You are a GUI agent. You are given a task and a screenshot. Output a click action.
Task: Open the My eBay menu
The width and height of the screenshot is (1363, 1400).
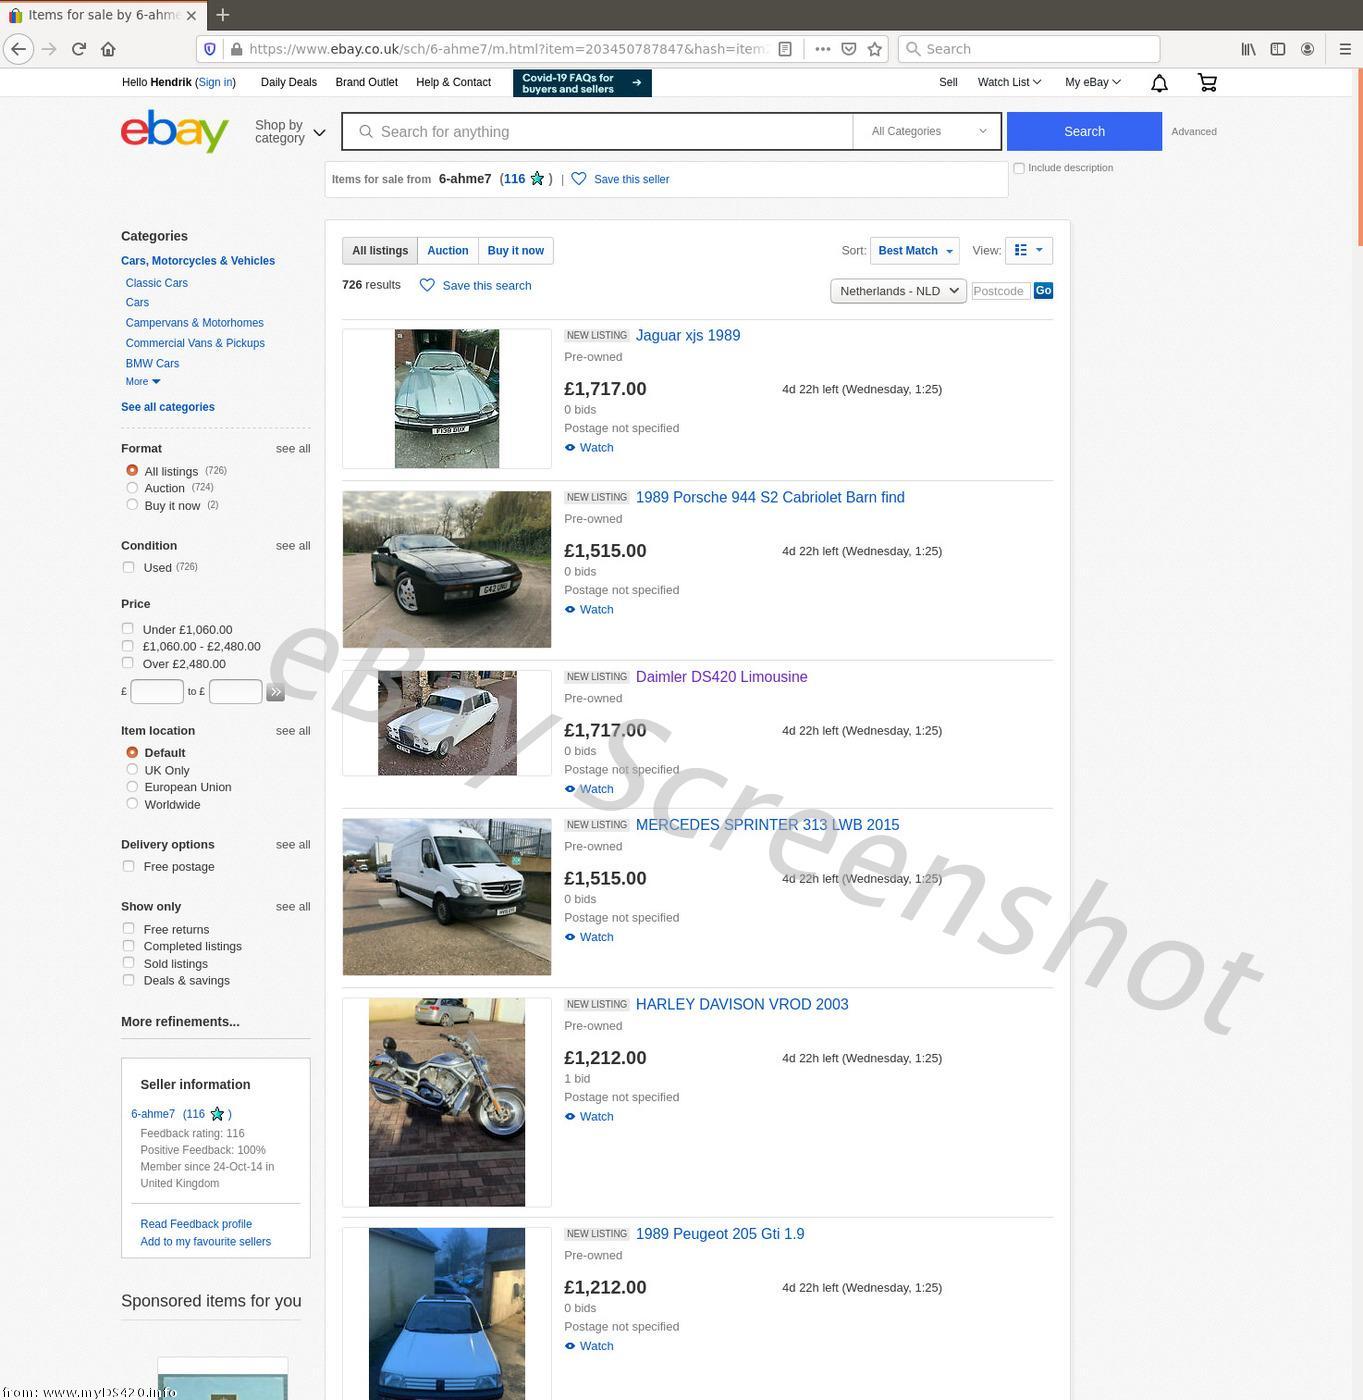[x=1092, y=82]
